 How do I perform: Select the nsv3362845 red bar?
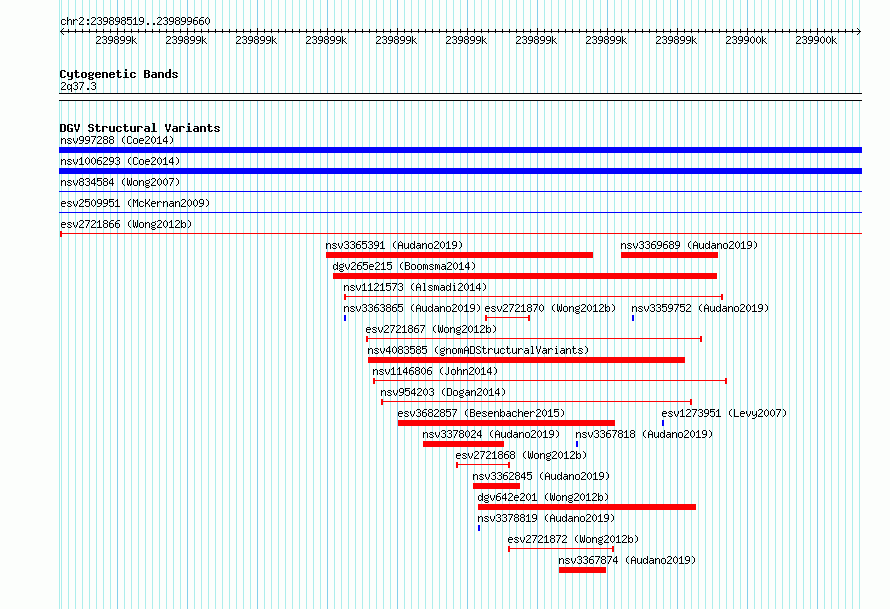[x=497, y=486]
